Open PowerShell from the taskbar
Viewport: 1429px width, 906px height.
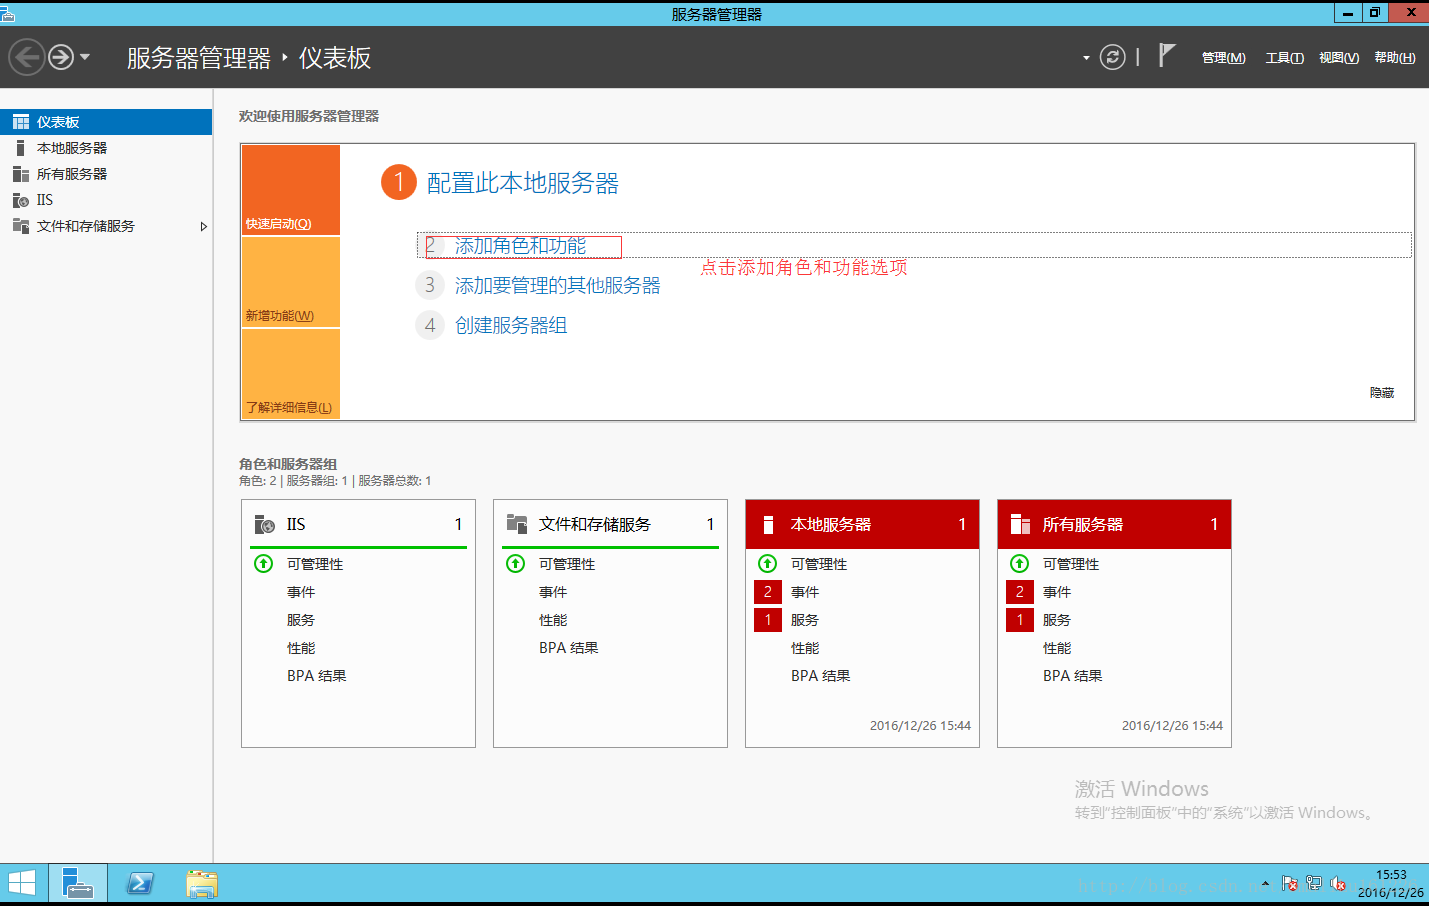point(140,884)
